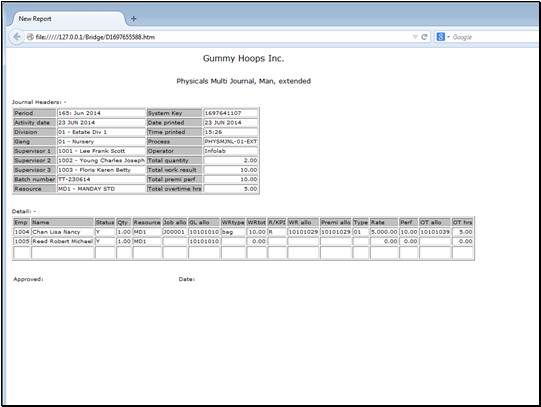This screenshot has height=407, width=541.
Task: Reload page using the refresh icon
Action: [x=424, y=37]
